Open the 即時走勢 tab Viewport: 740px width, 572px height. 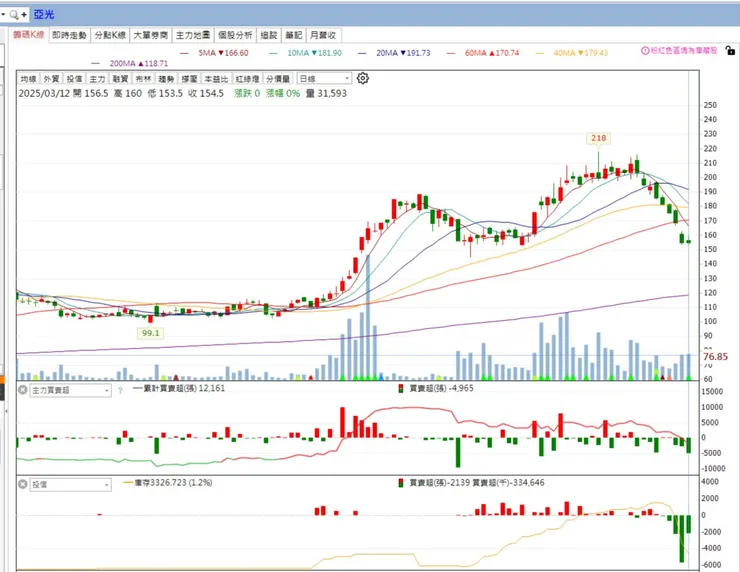tap(69, 35)
